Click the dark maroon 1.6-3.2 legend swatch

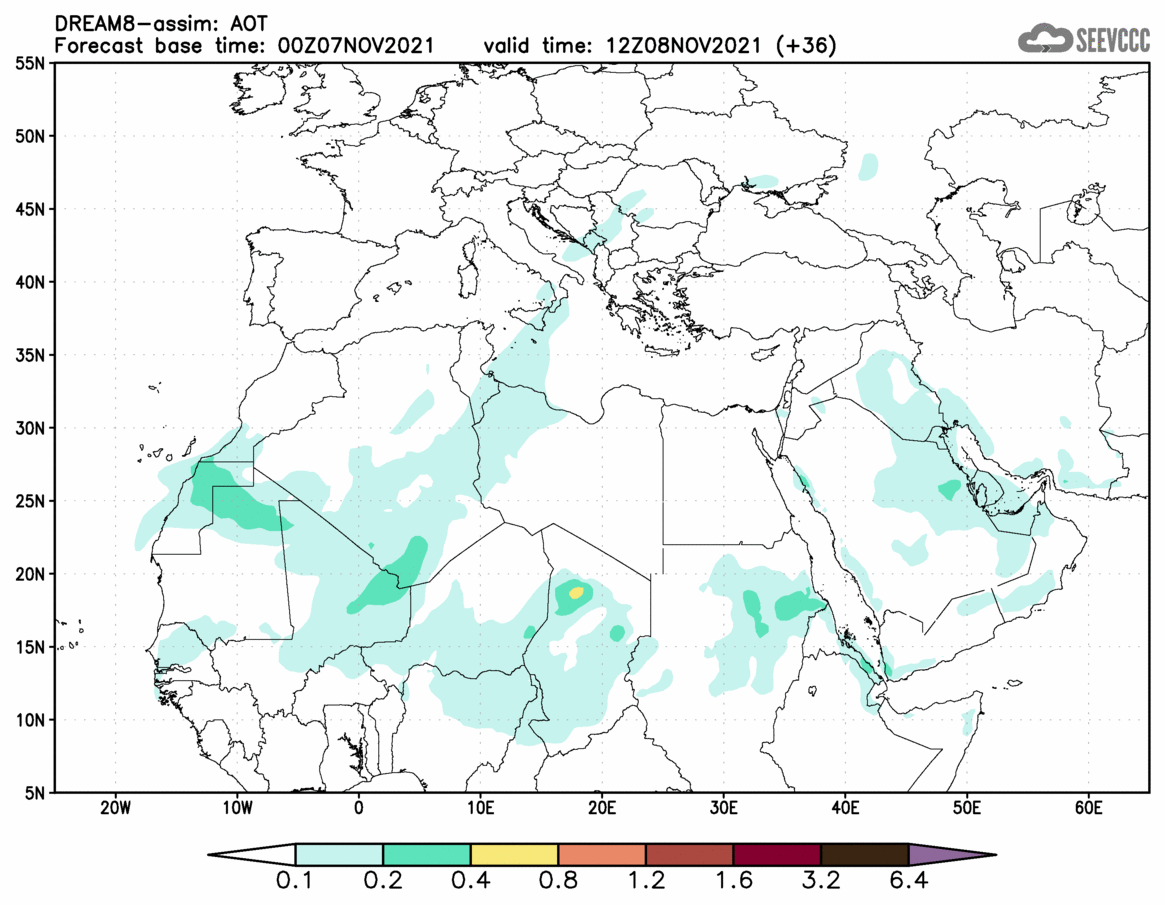(x=777, y=854)
